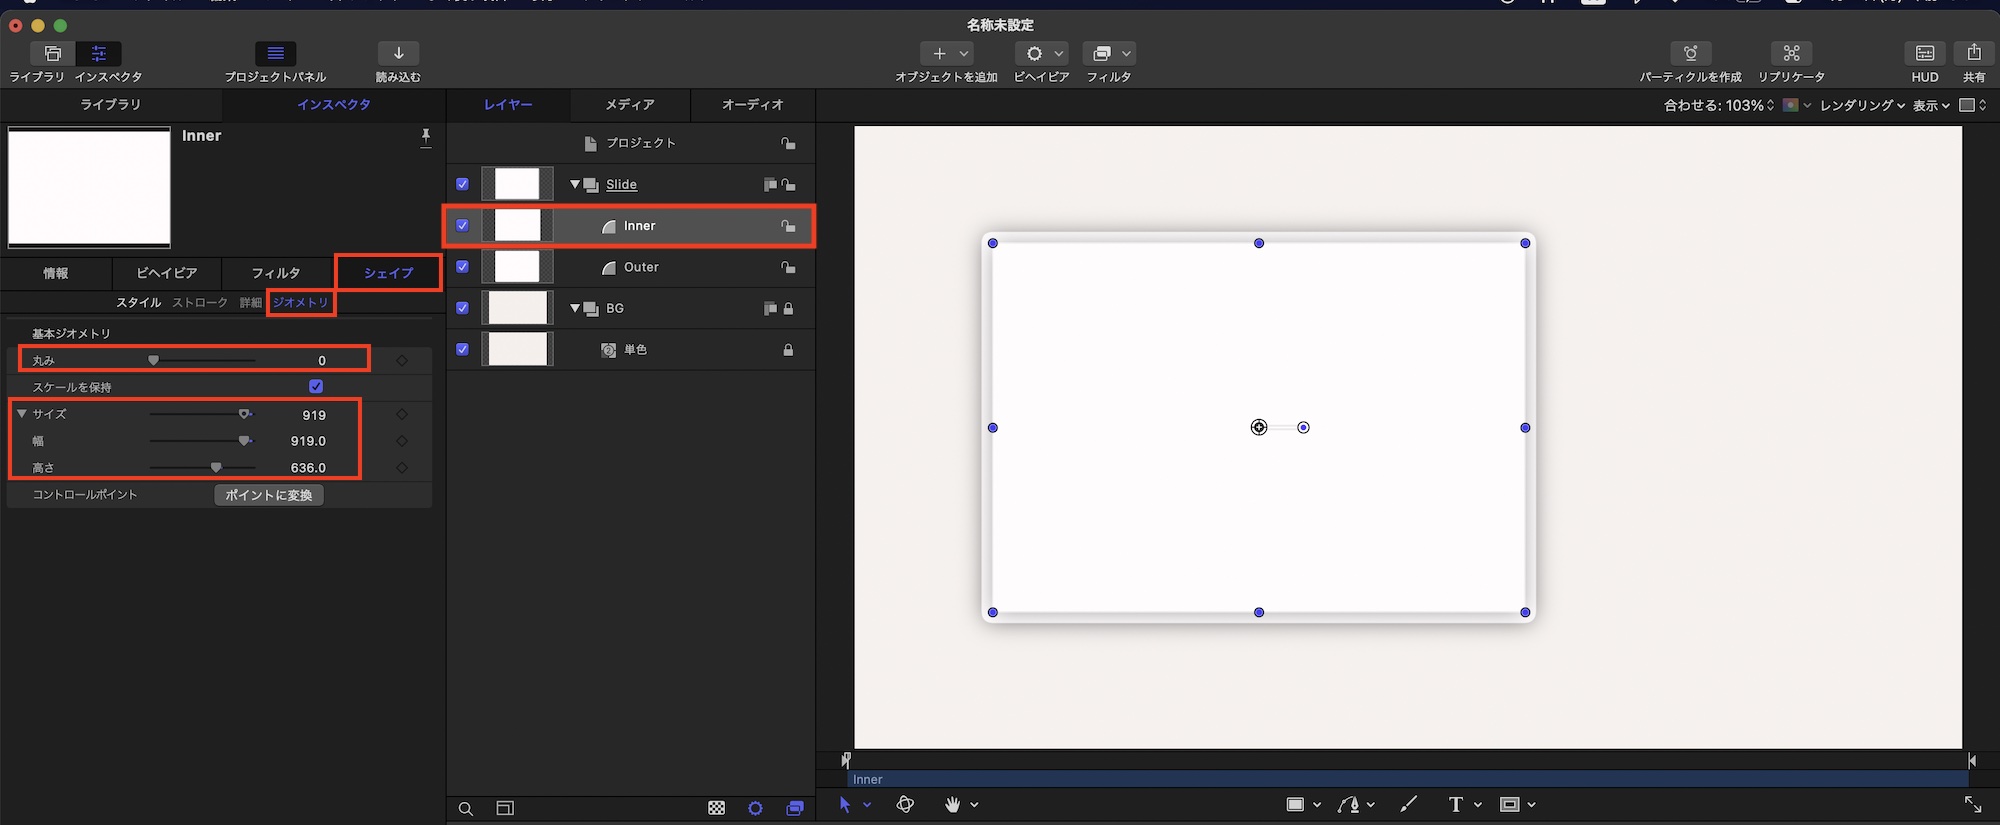Image resolution: width=2000 pixels, height=825 pixels.
Task: Select the Hand pan tool
Action: coord(952,805)
